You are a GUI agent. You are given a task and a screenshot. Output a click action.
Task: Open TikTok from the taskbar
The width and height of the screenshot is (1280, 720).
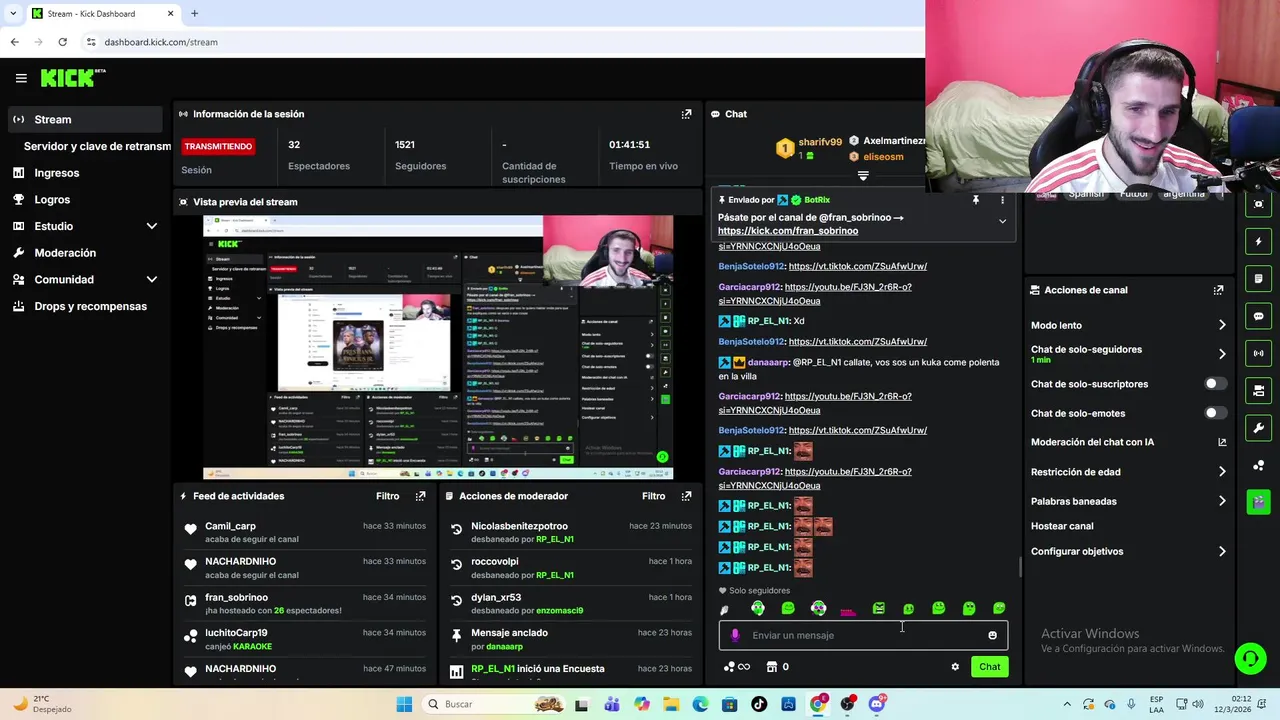(x=759, y=704)
